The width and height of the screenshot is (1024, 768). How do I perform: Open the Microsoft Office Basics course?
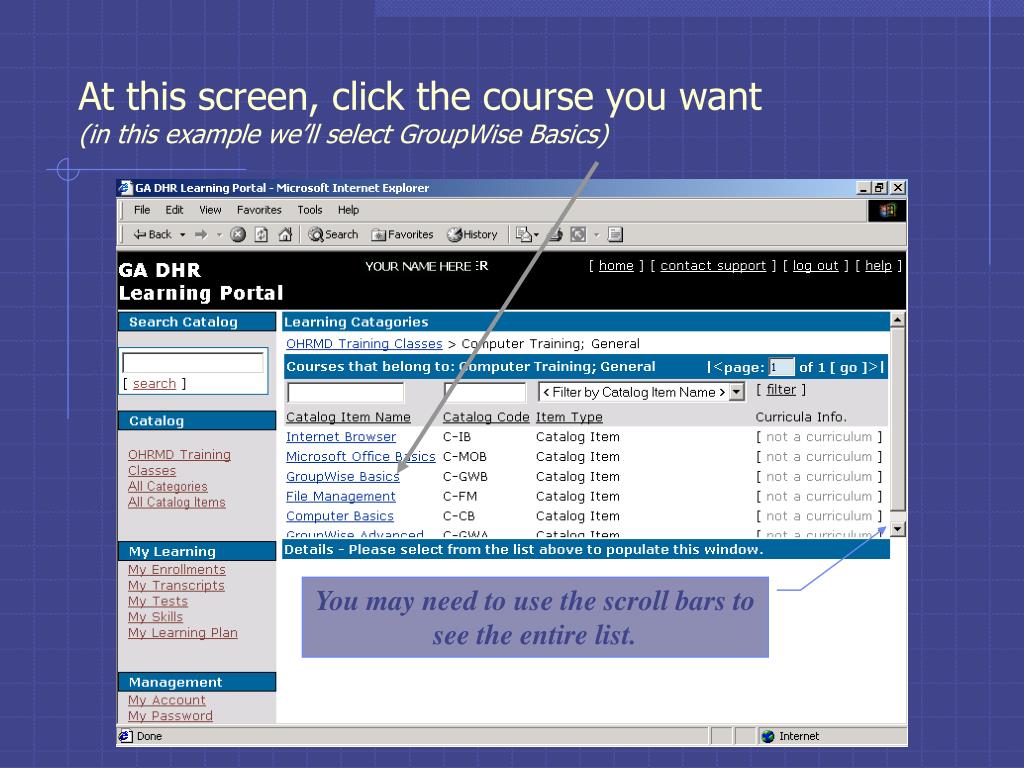pos(360,456)
